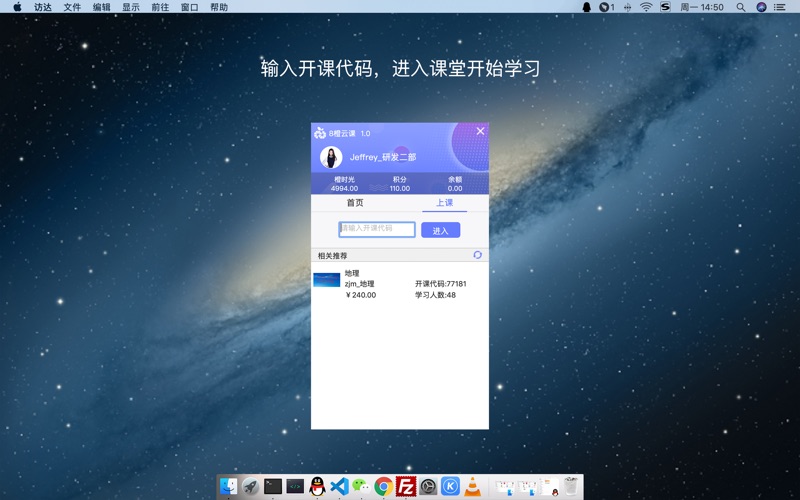This screenshot has height=500, width=800.
Task: Open the code editor icon in Dock
Action: 295,486
